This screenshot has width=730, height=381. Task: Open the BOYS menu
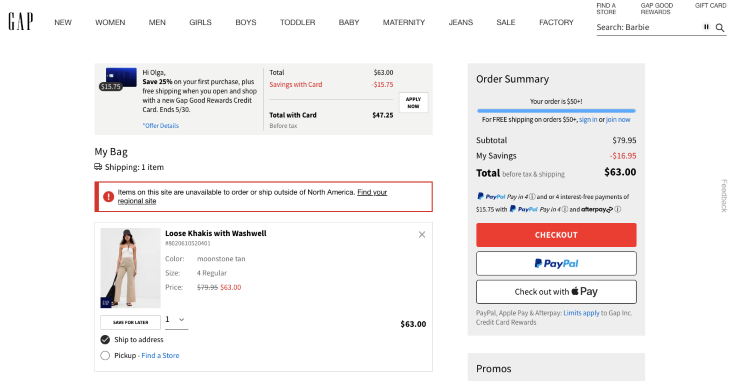(x=246, y=22)
